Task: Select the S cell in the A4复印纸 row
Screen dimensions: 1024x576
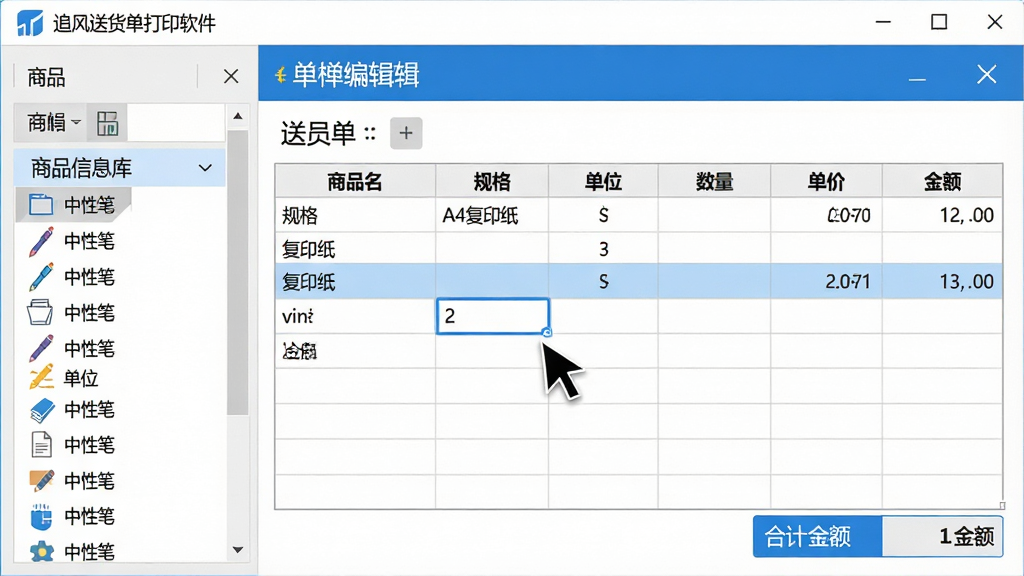Action: [603, 215]
